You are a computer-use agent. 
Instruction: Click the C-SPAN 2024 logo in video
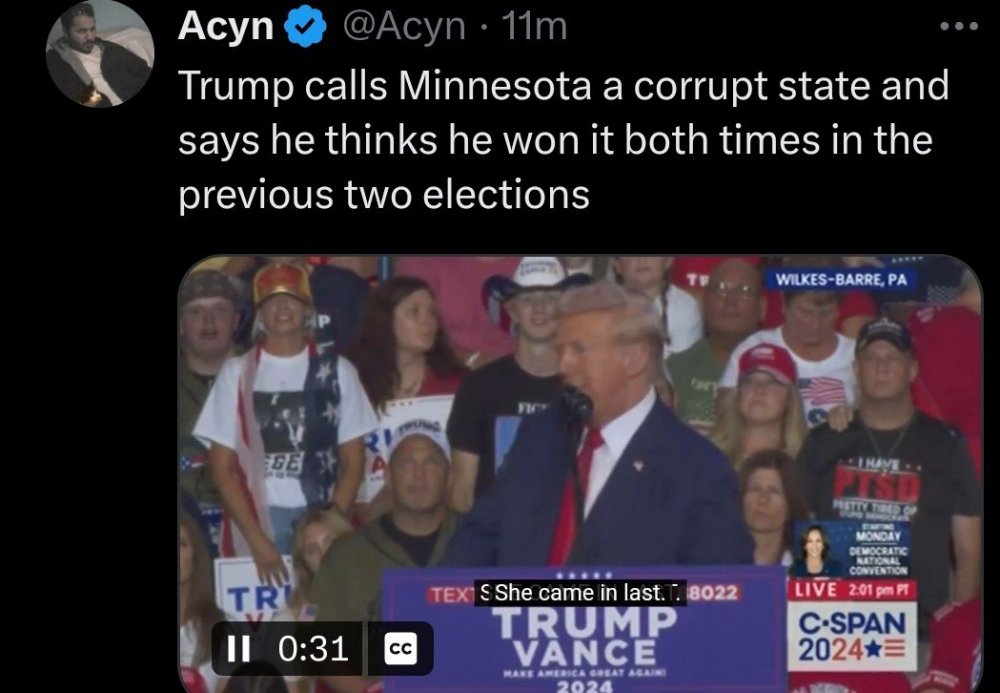pyautogui.click(x=852, y=636)
